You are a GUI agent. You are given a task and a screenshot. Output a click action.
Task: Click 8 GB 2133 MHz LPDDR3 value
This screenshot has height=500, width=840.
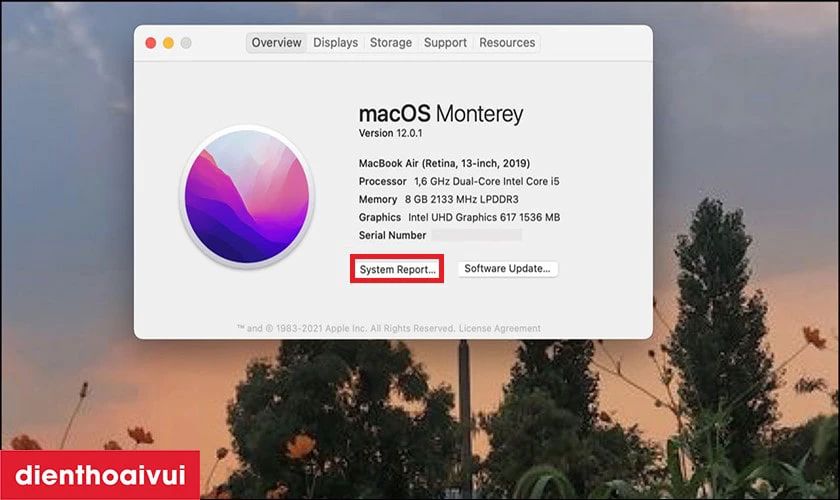(x=462, y=199)
